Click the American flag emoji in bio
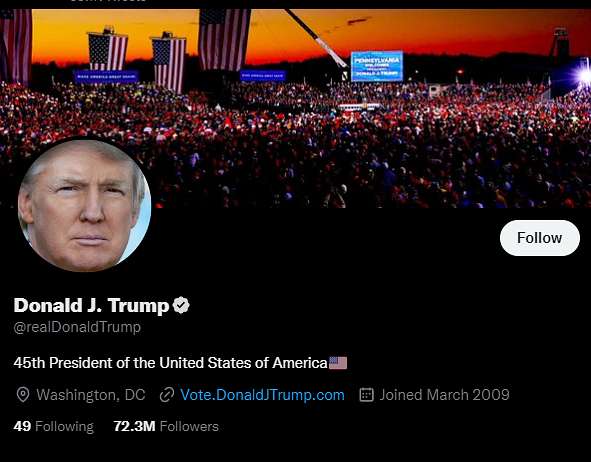Image resolution: width=591 pixels, height=462 pixels. tap(338, 363)
